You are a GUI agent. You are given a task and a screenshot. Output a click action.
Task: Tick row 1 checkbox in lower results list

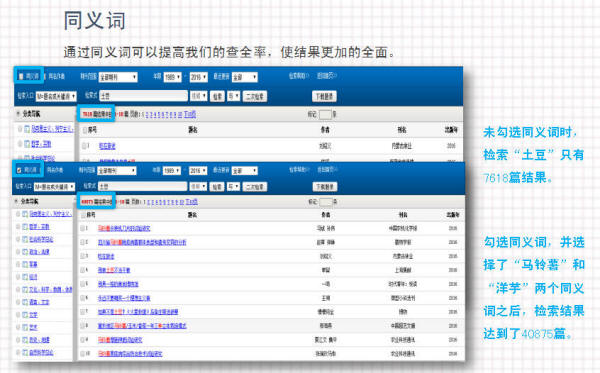82,228
